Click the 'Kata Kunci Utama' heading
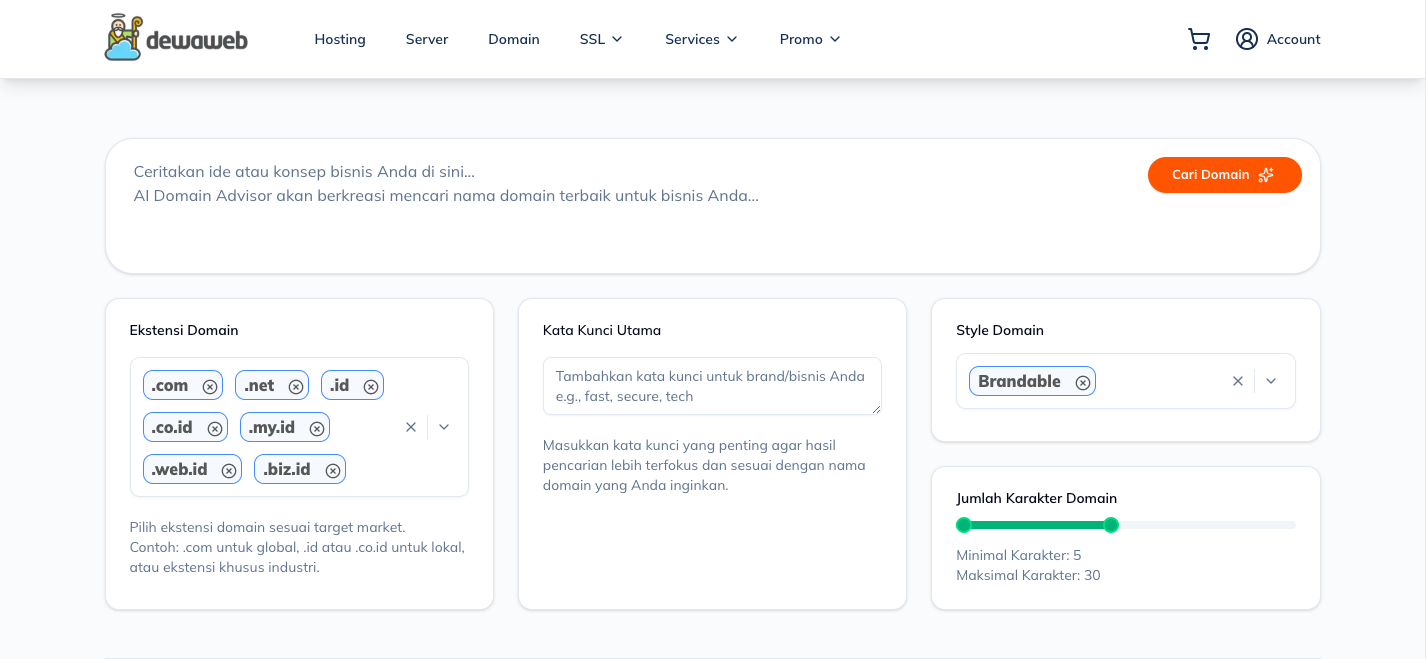This screenshot has height=659, width=1426. pos(602,330)
